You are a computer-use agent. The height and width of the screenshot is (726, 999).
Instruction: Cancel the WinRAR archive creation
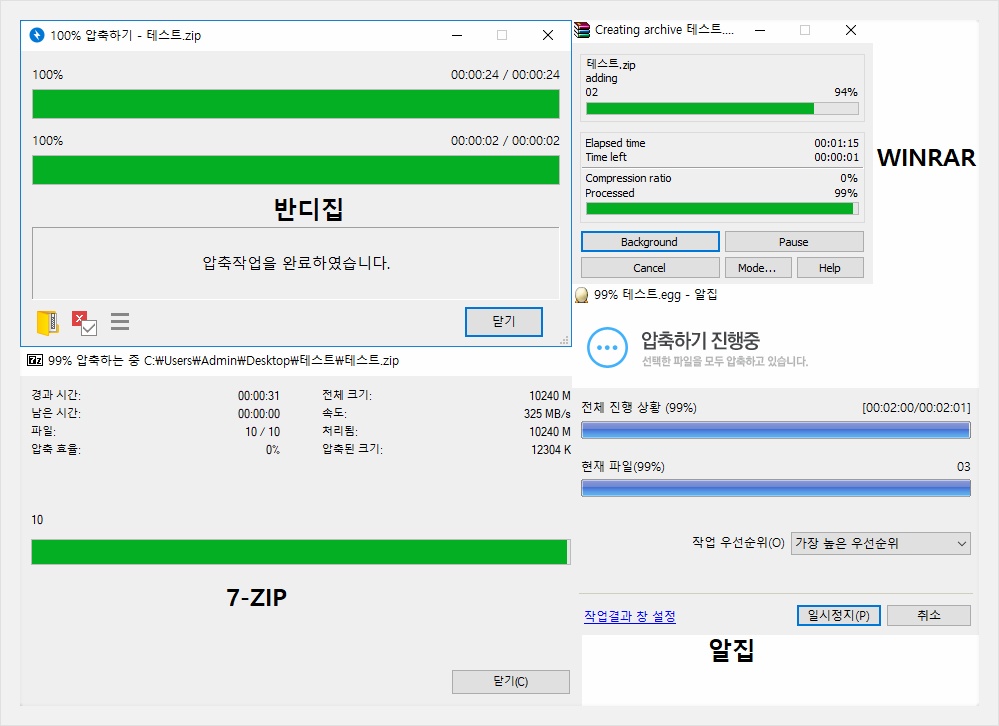[x=650, y=268]
